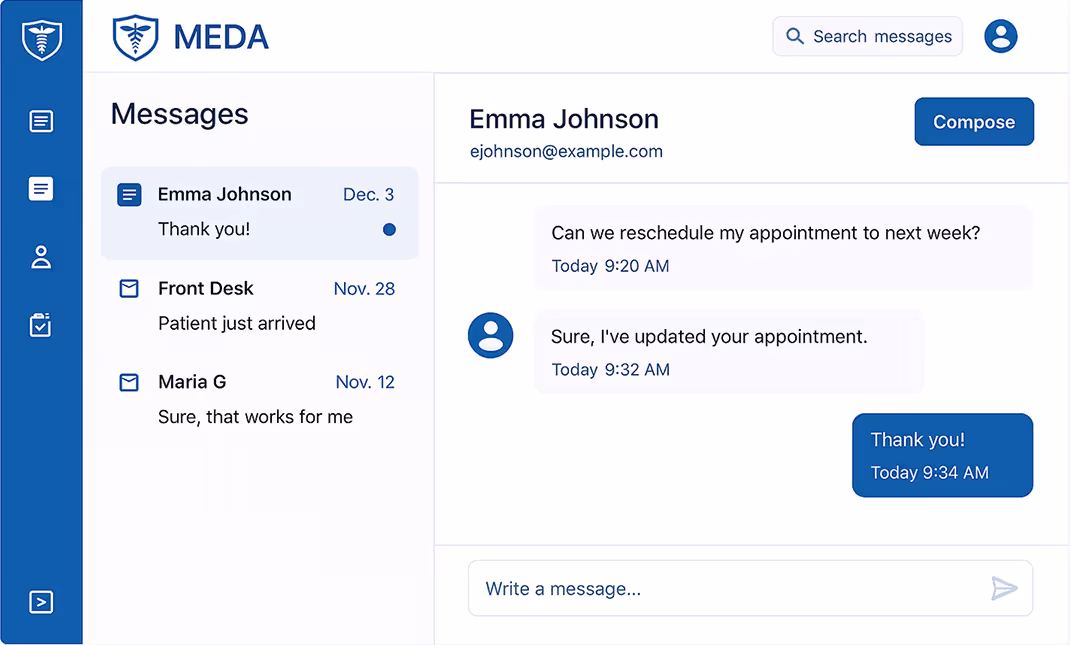
Task: Click 'Thank you!' preview under Emma Johnson
Action: point(203,229)
